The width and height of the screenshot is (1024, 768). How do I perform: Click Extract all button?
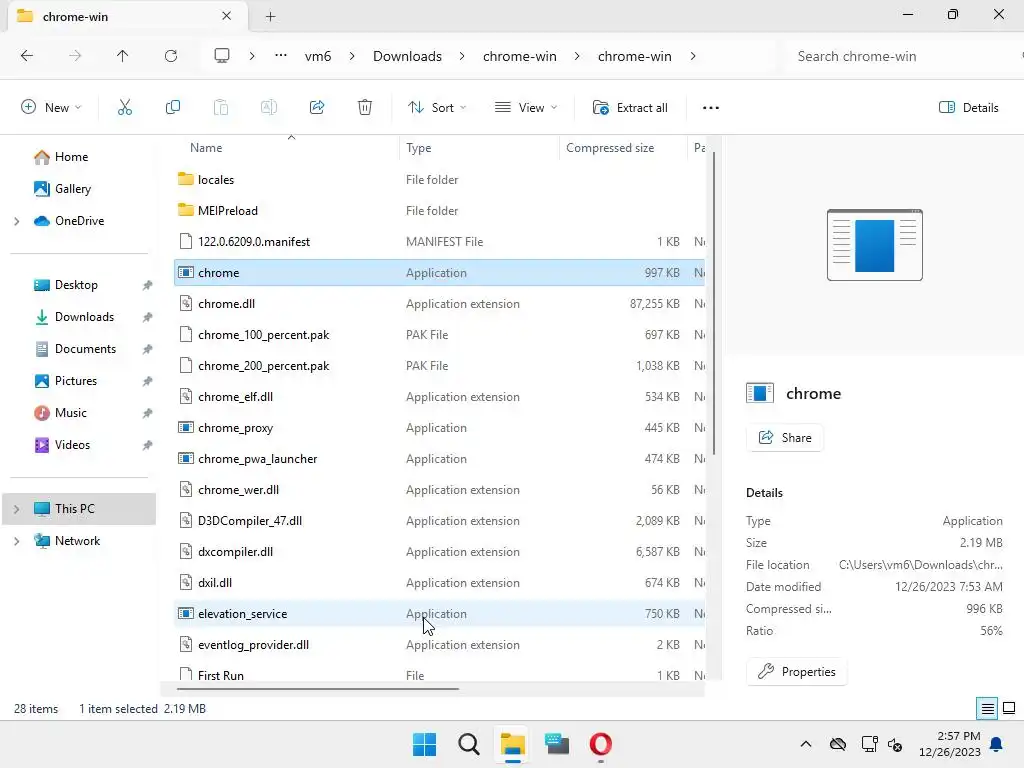tap(630, 108)
